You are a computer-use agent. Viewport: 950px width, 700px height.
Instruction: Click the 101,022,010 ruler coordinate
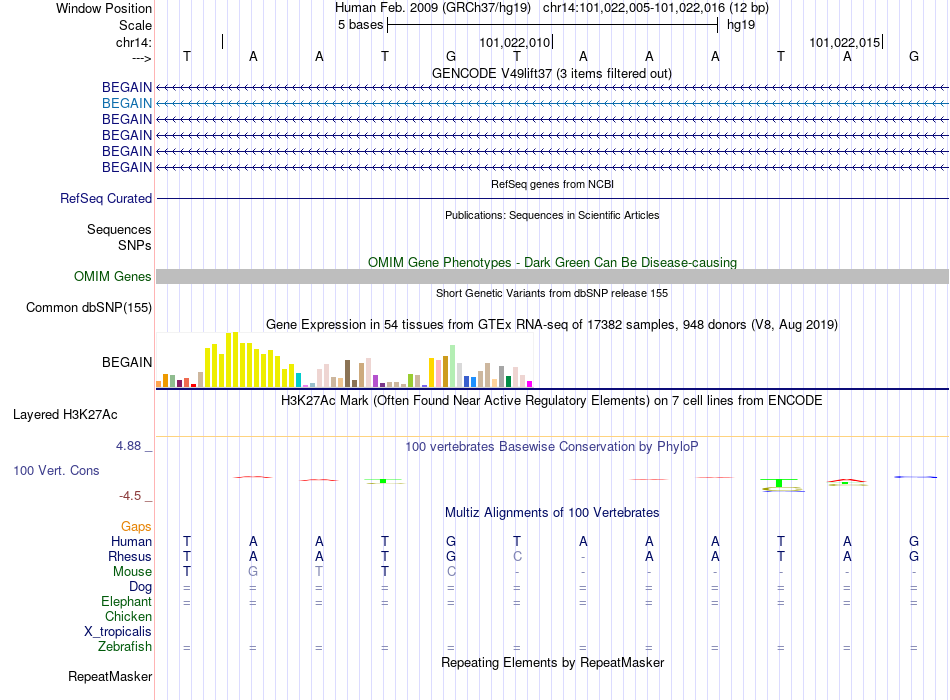[x=515, y=42]
